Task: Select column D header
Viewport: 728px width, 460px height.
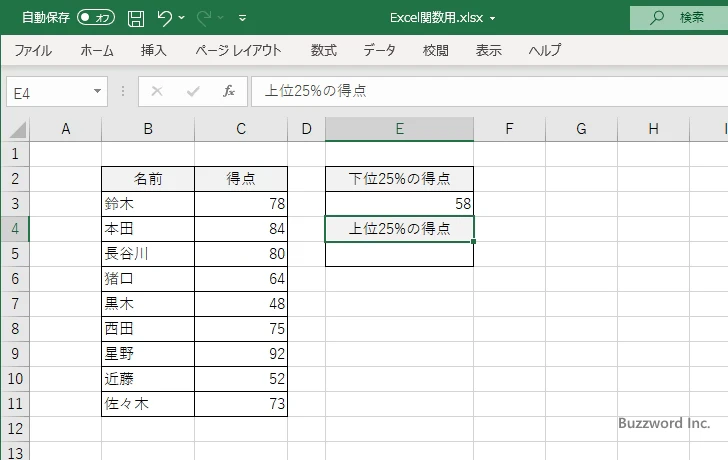Action: click(x=306, y=129)
